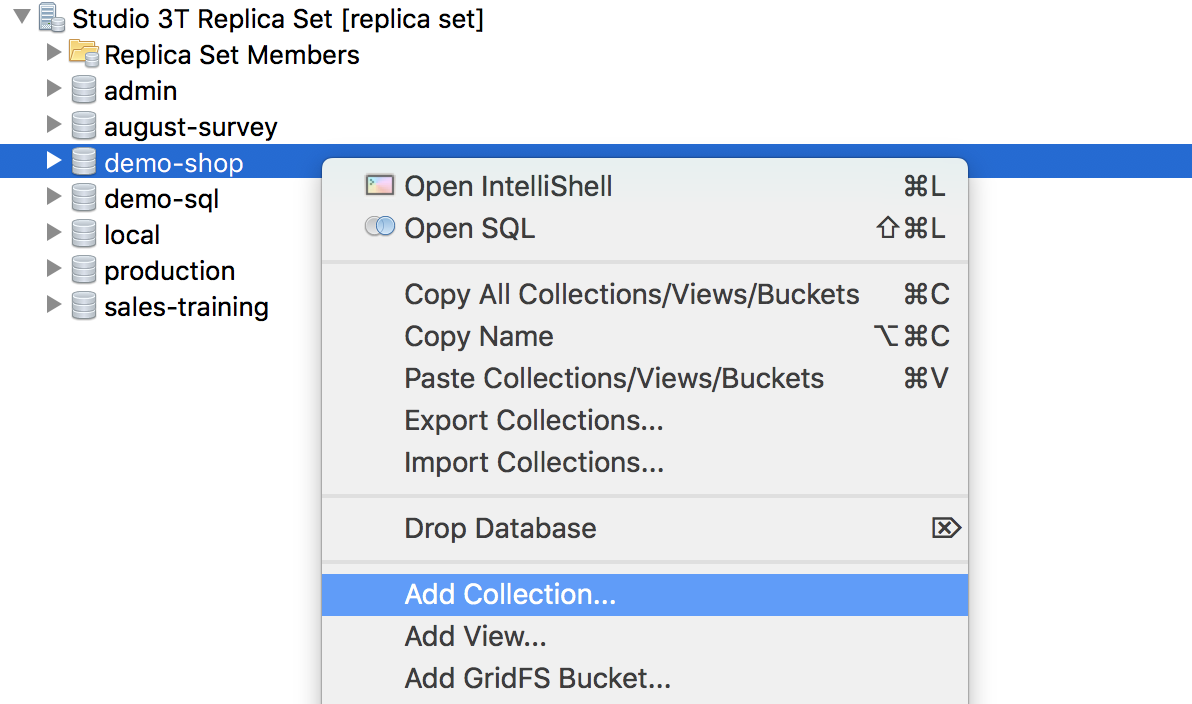This screenshot has height=704, width=1192.
Task: Click the Replica Set Members folder icon
Action: (84, 54)
